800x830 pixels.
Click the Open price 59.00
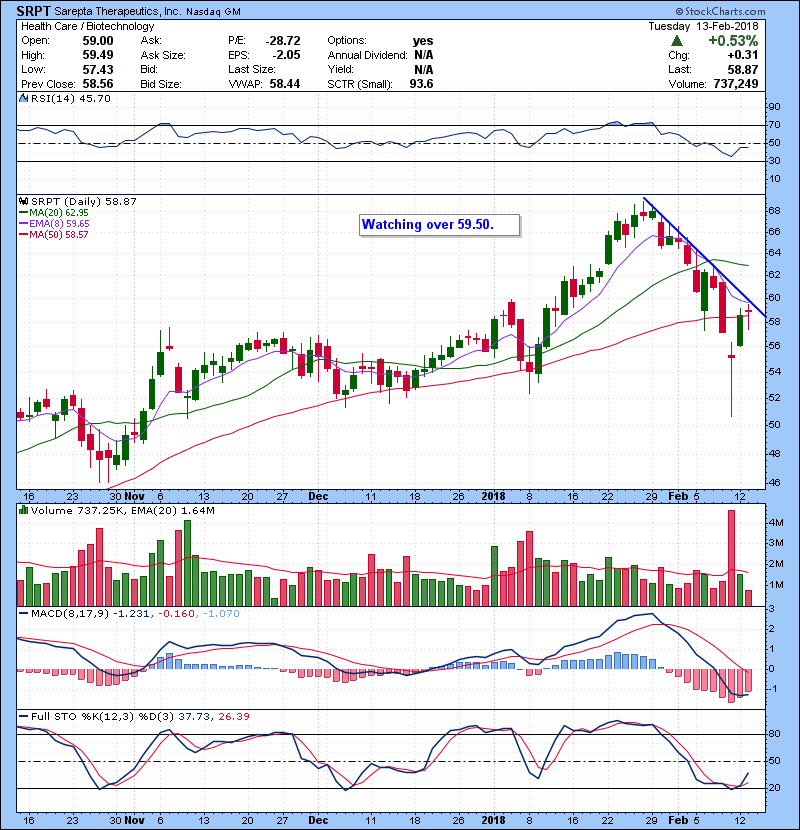(98, 41)
